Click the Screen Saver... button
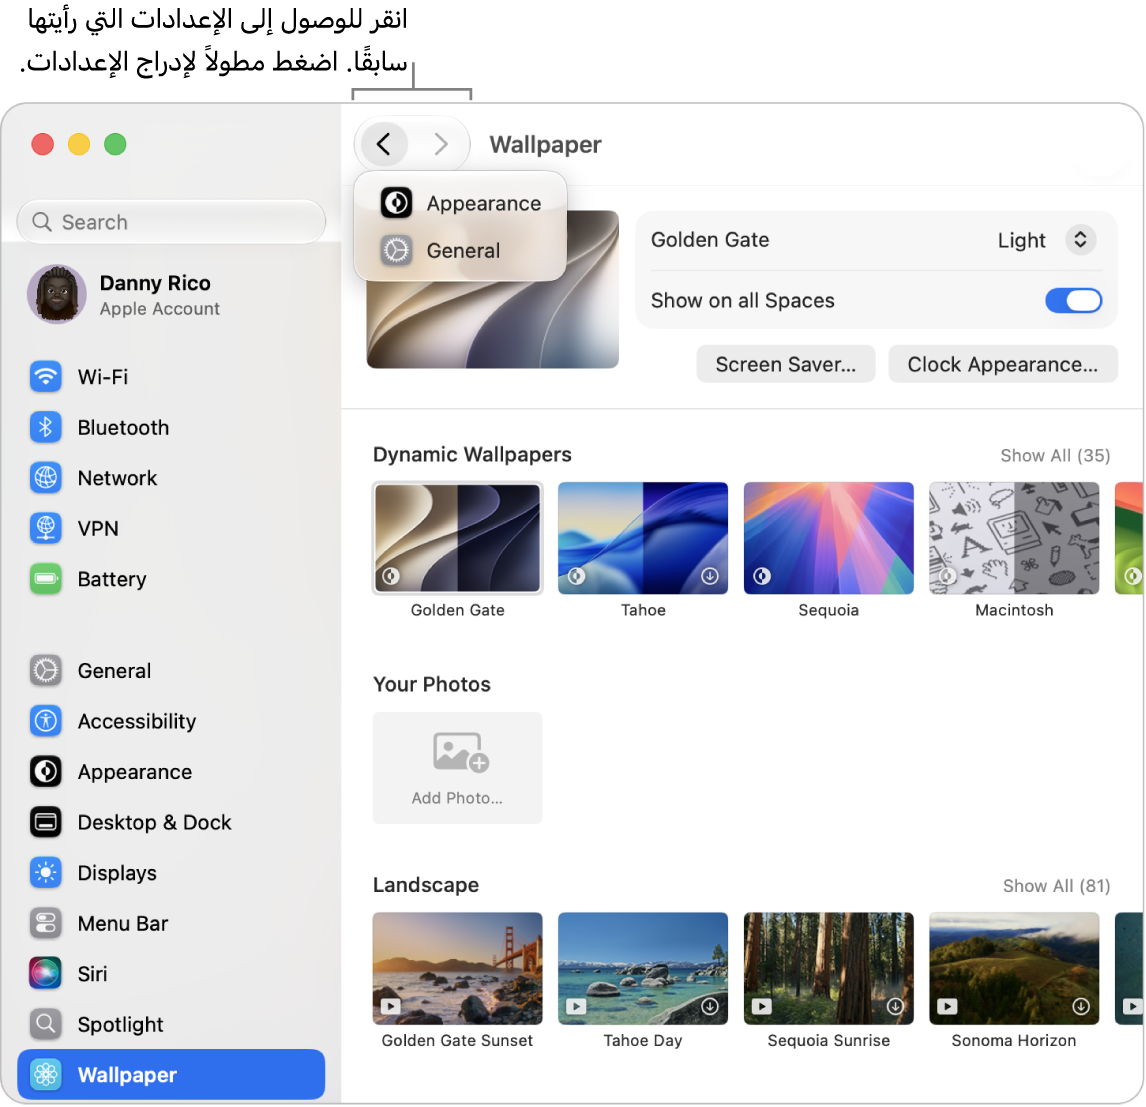Viewport: 1146px width, 1107px height. [786, 364]
